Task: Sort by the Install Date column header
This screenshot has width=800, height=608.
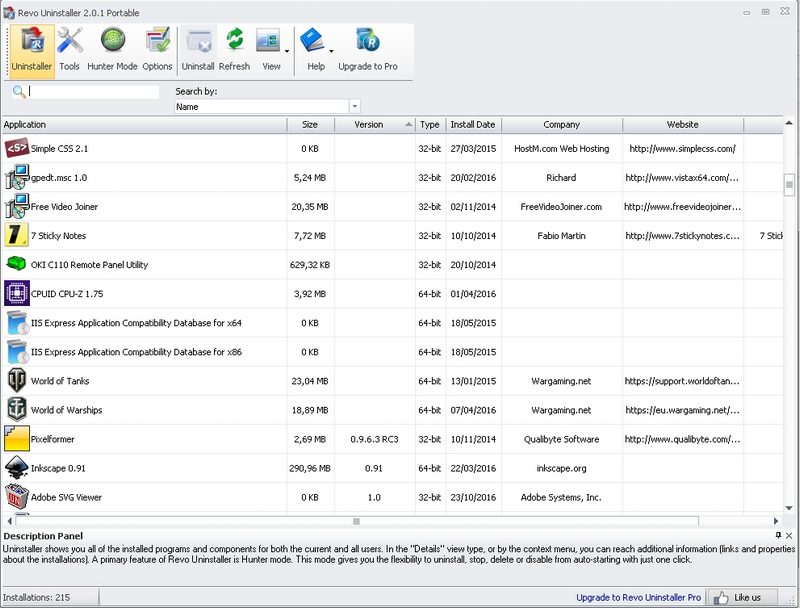Action: click(473, 124)
